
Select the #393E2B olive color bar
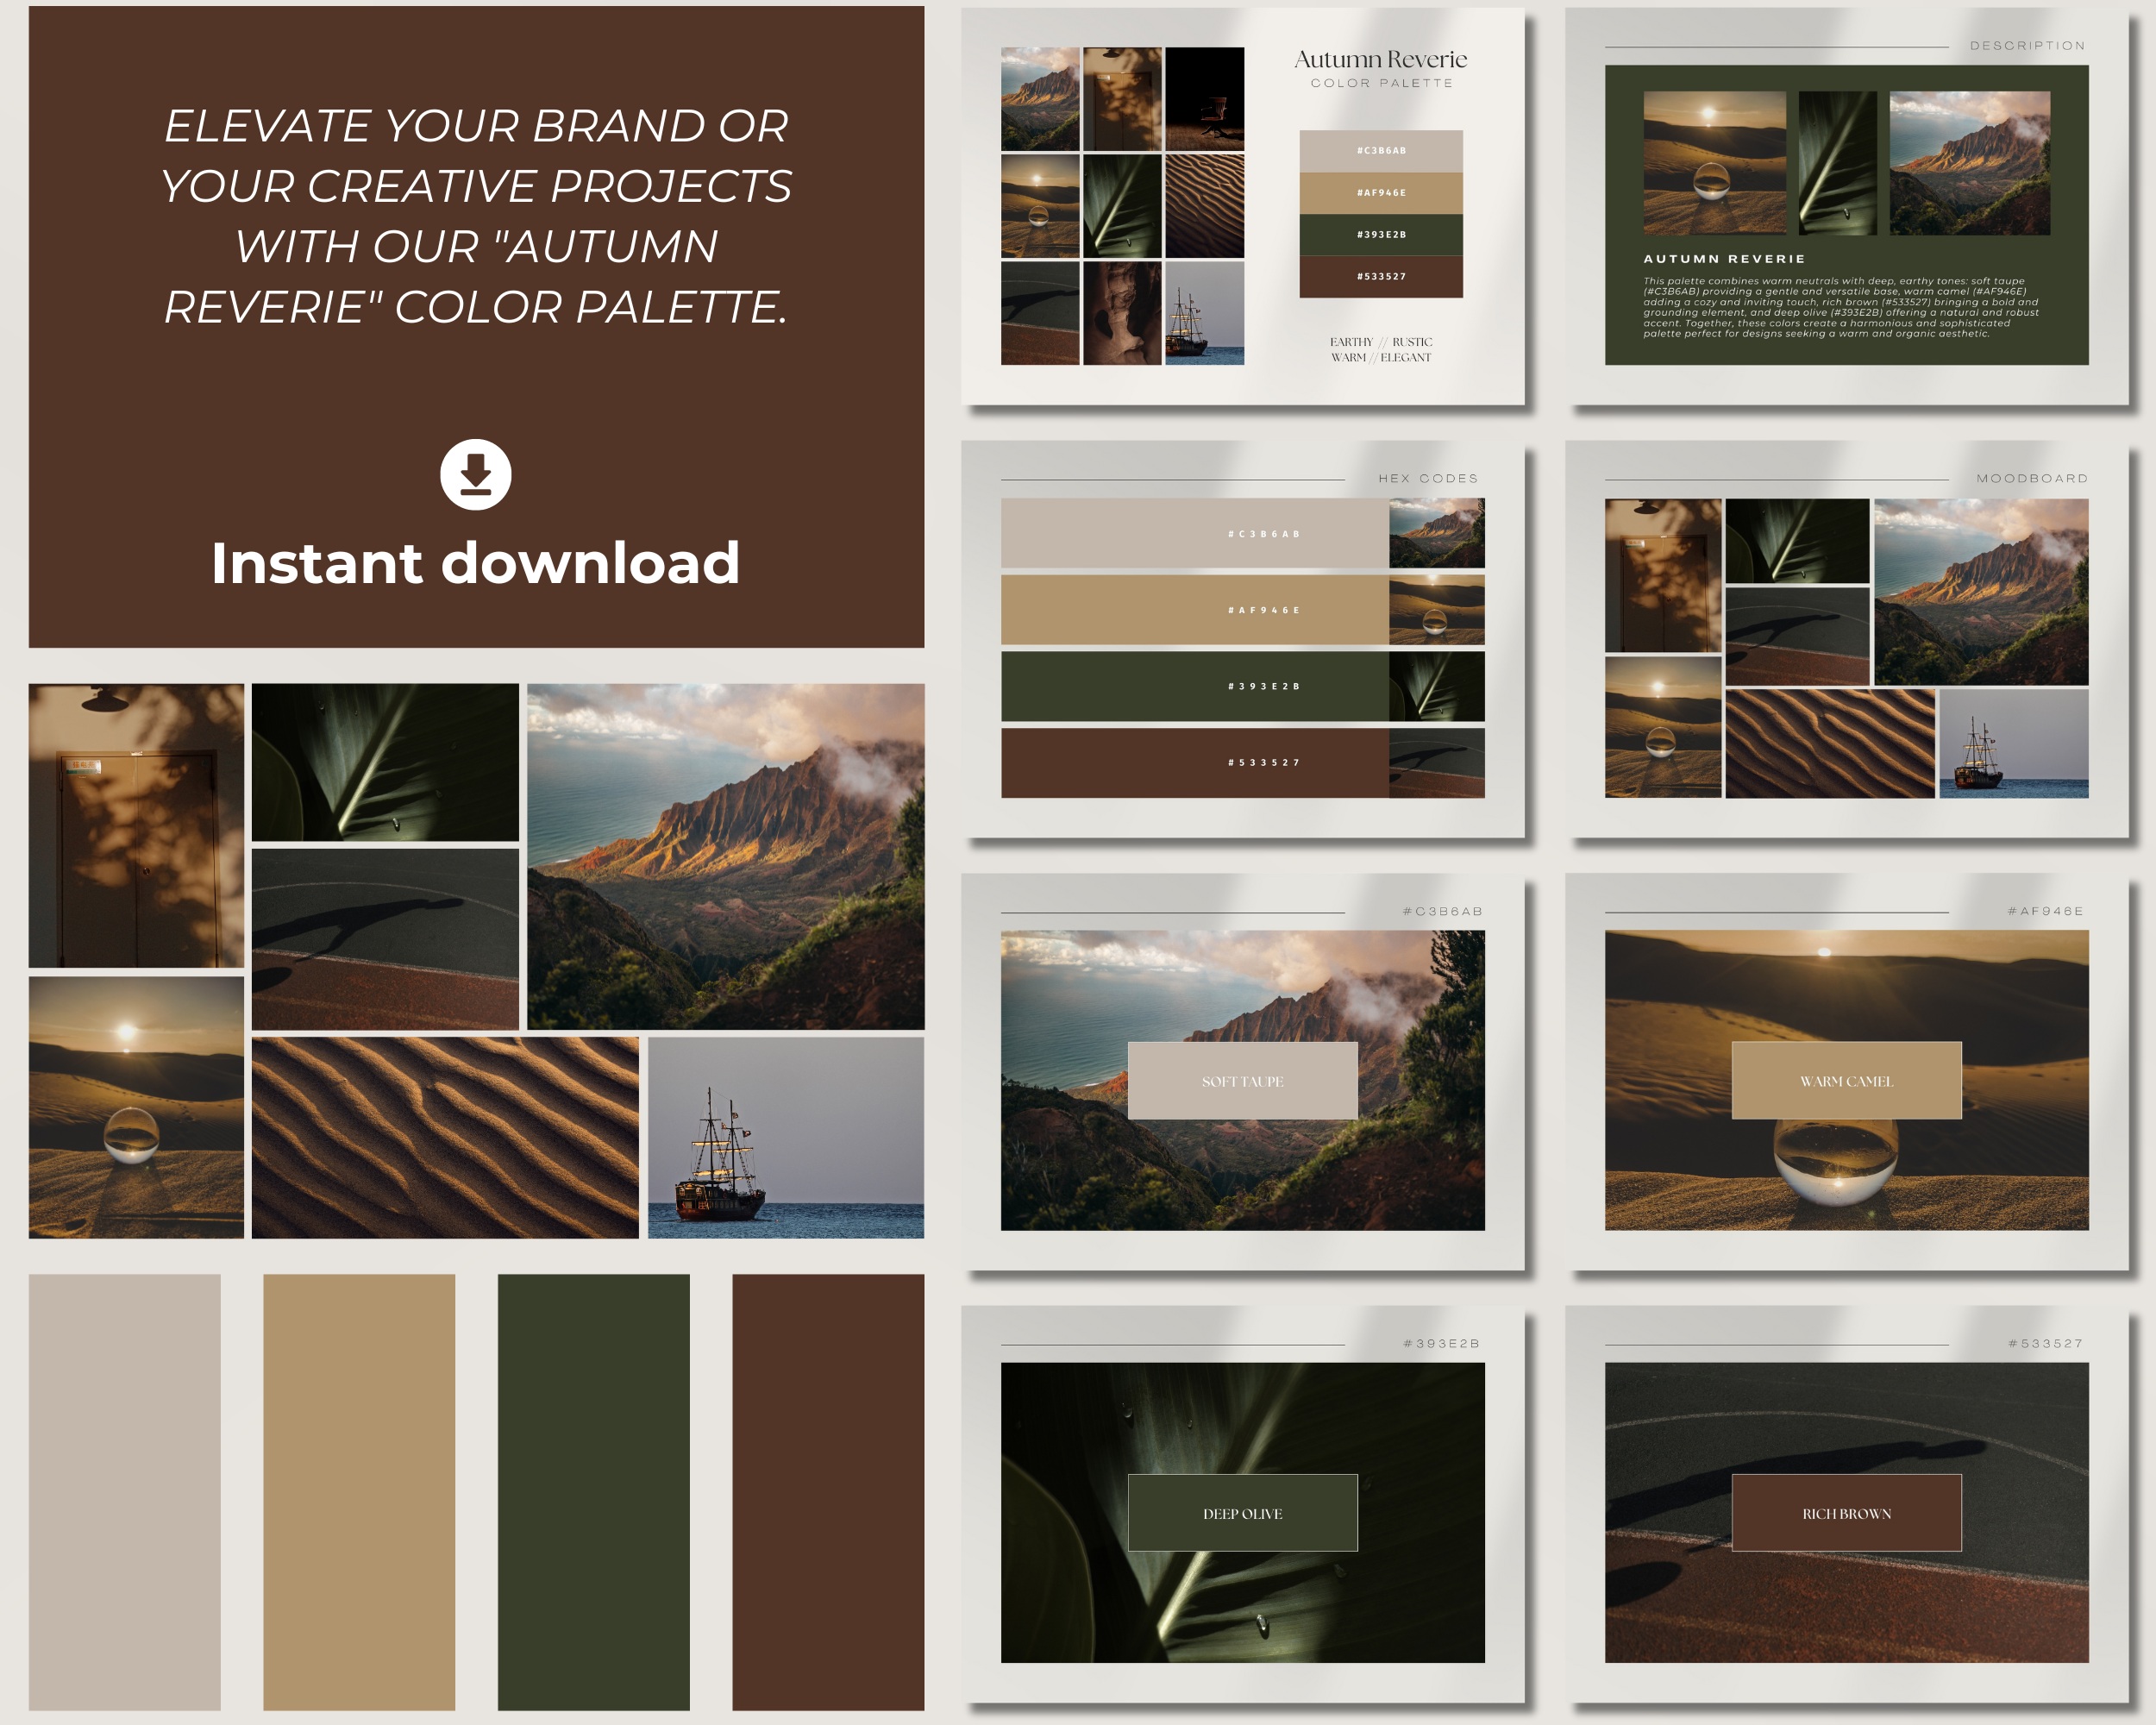[x=1263, y=687]
